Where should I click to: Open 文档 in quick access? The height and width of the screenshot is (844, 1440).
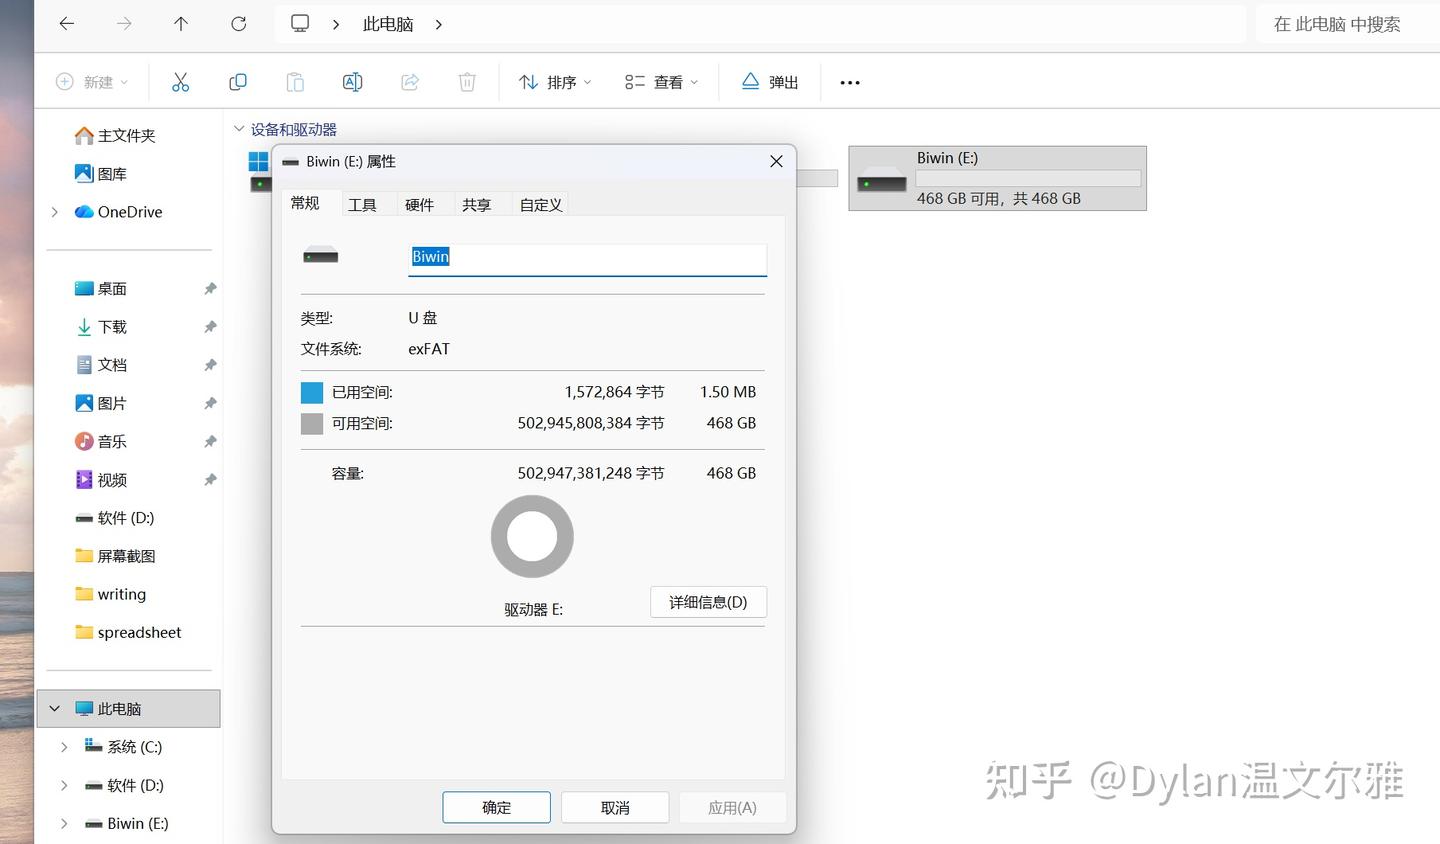point(101,365)
